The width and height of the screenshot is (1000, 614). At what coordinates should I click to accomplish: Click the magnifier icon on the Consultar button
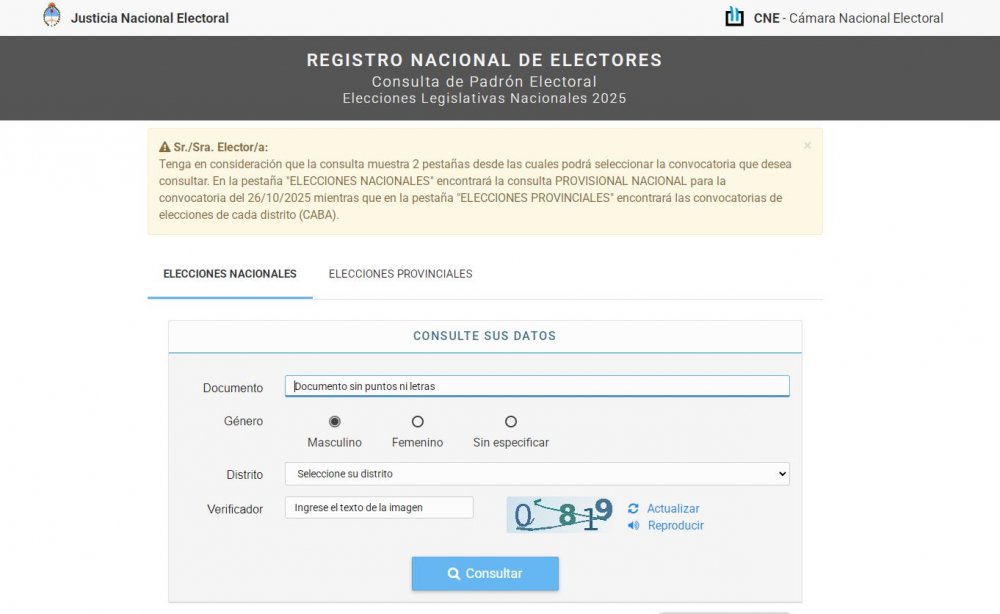[x=453, y=573]
